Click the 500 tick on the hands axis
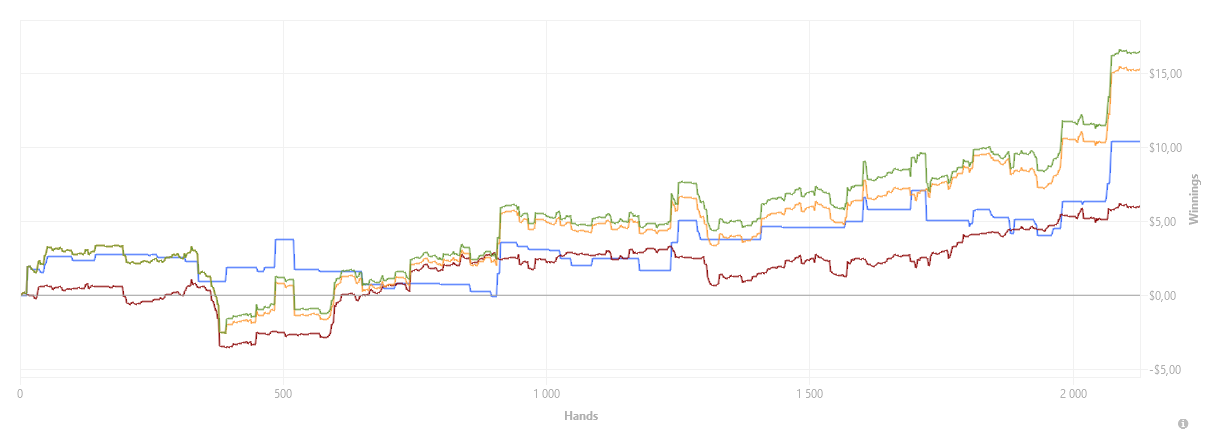 (283, 393)
